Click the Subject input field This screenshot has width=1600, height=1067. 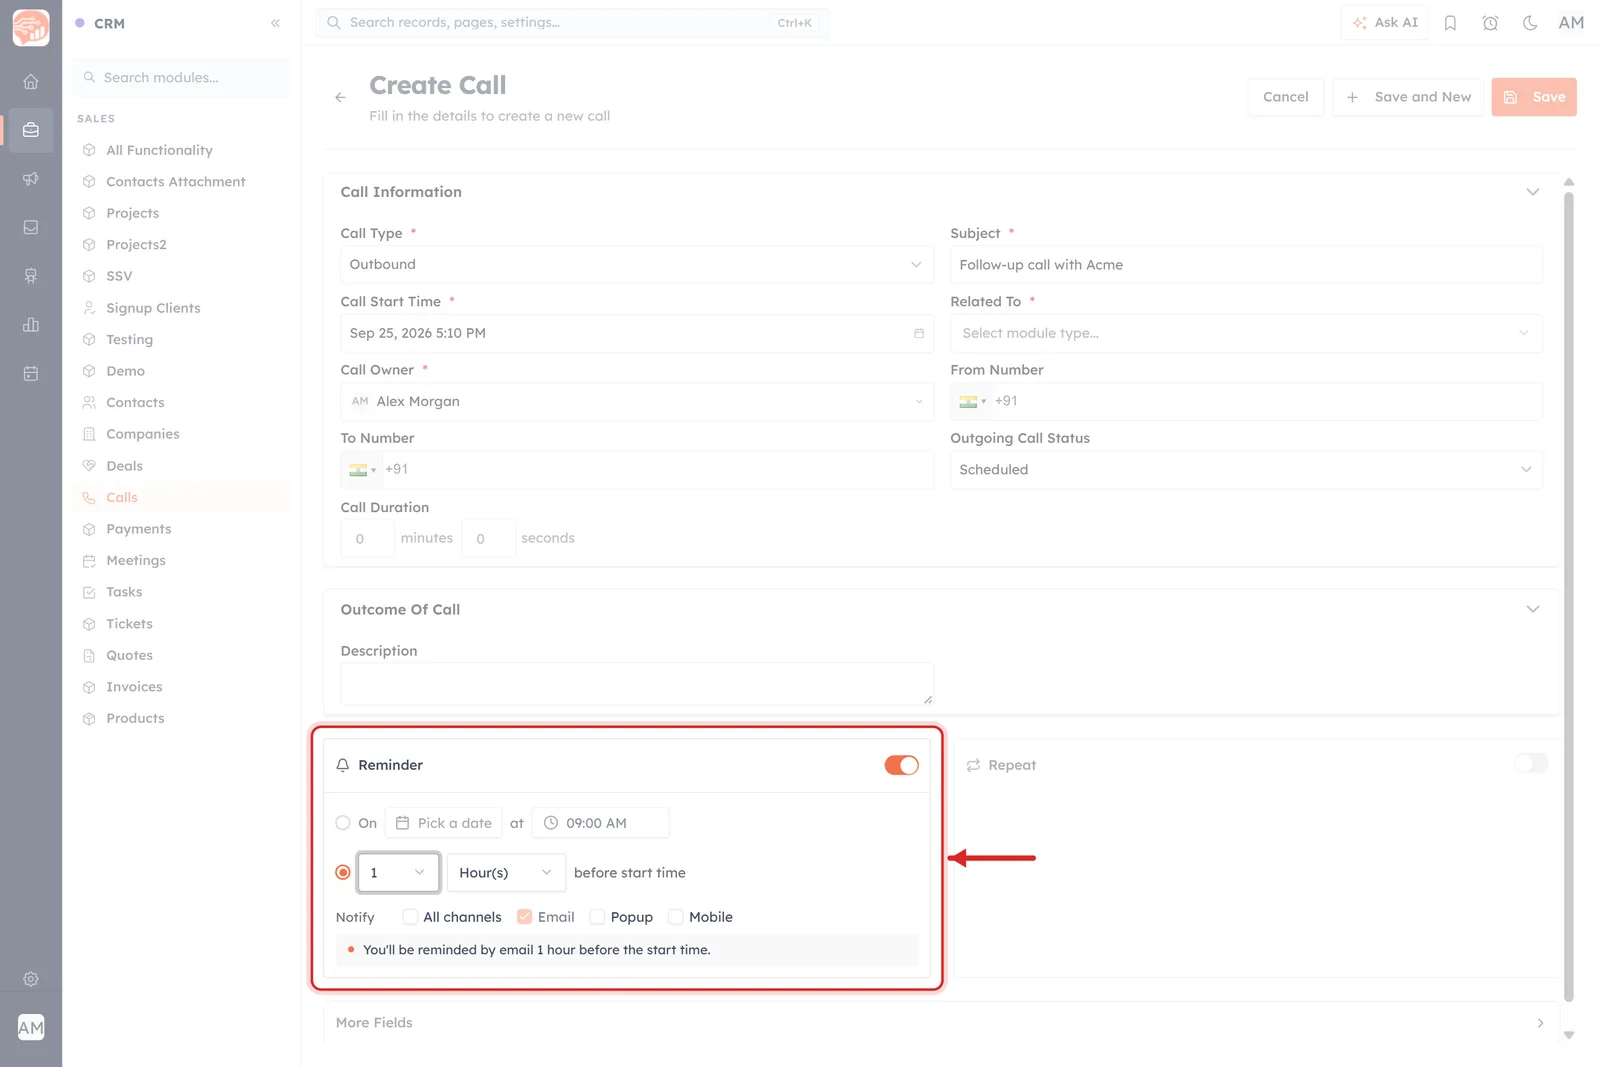click(1246, 265)
